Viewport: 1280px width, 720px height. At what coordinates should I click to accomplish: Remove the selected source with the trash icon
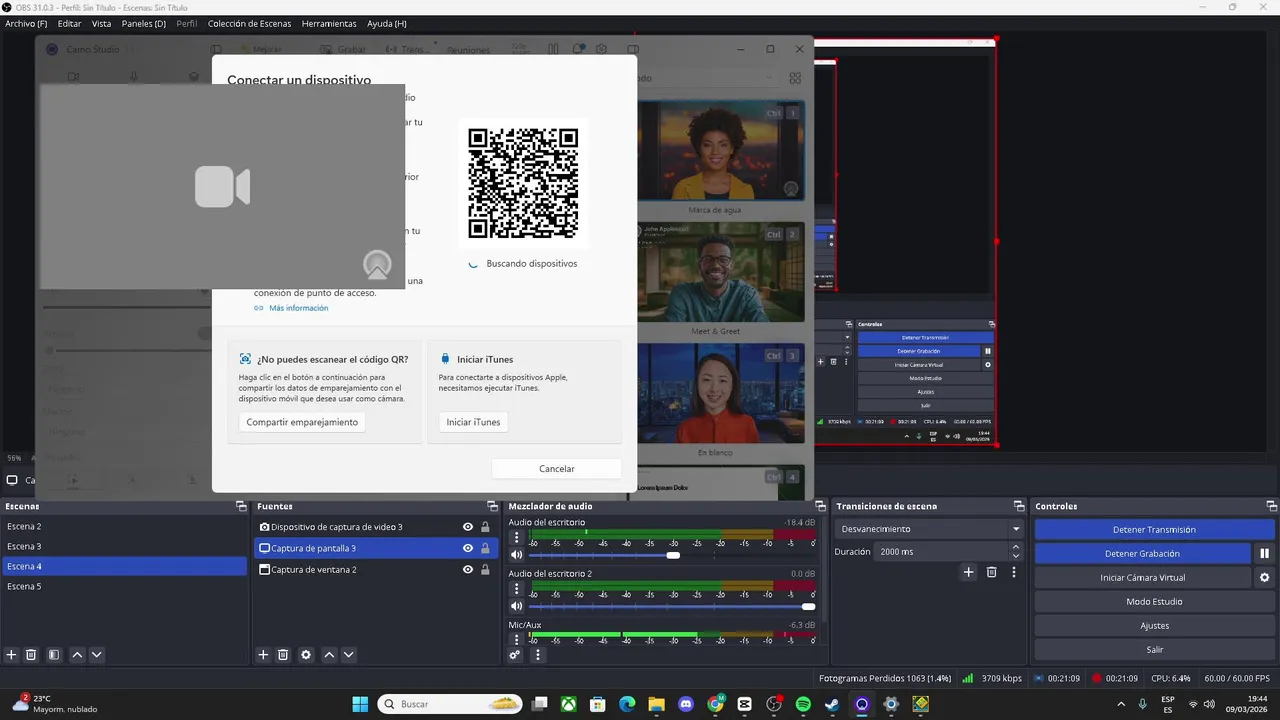coord(283,655)
